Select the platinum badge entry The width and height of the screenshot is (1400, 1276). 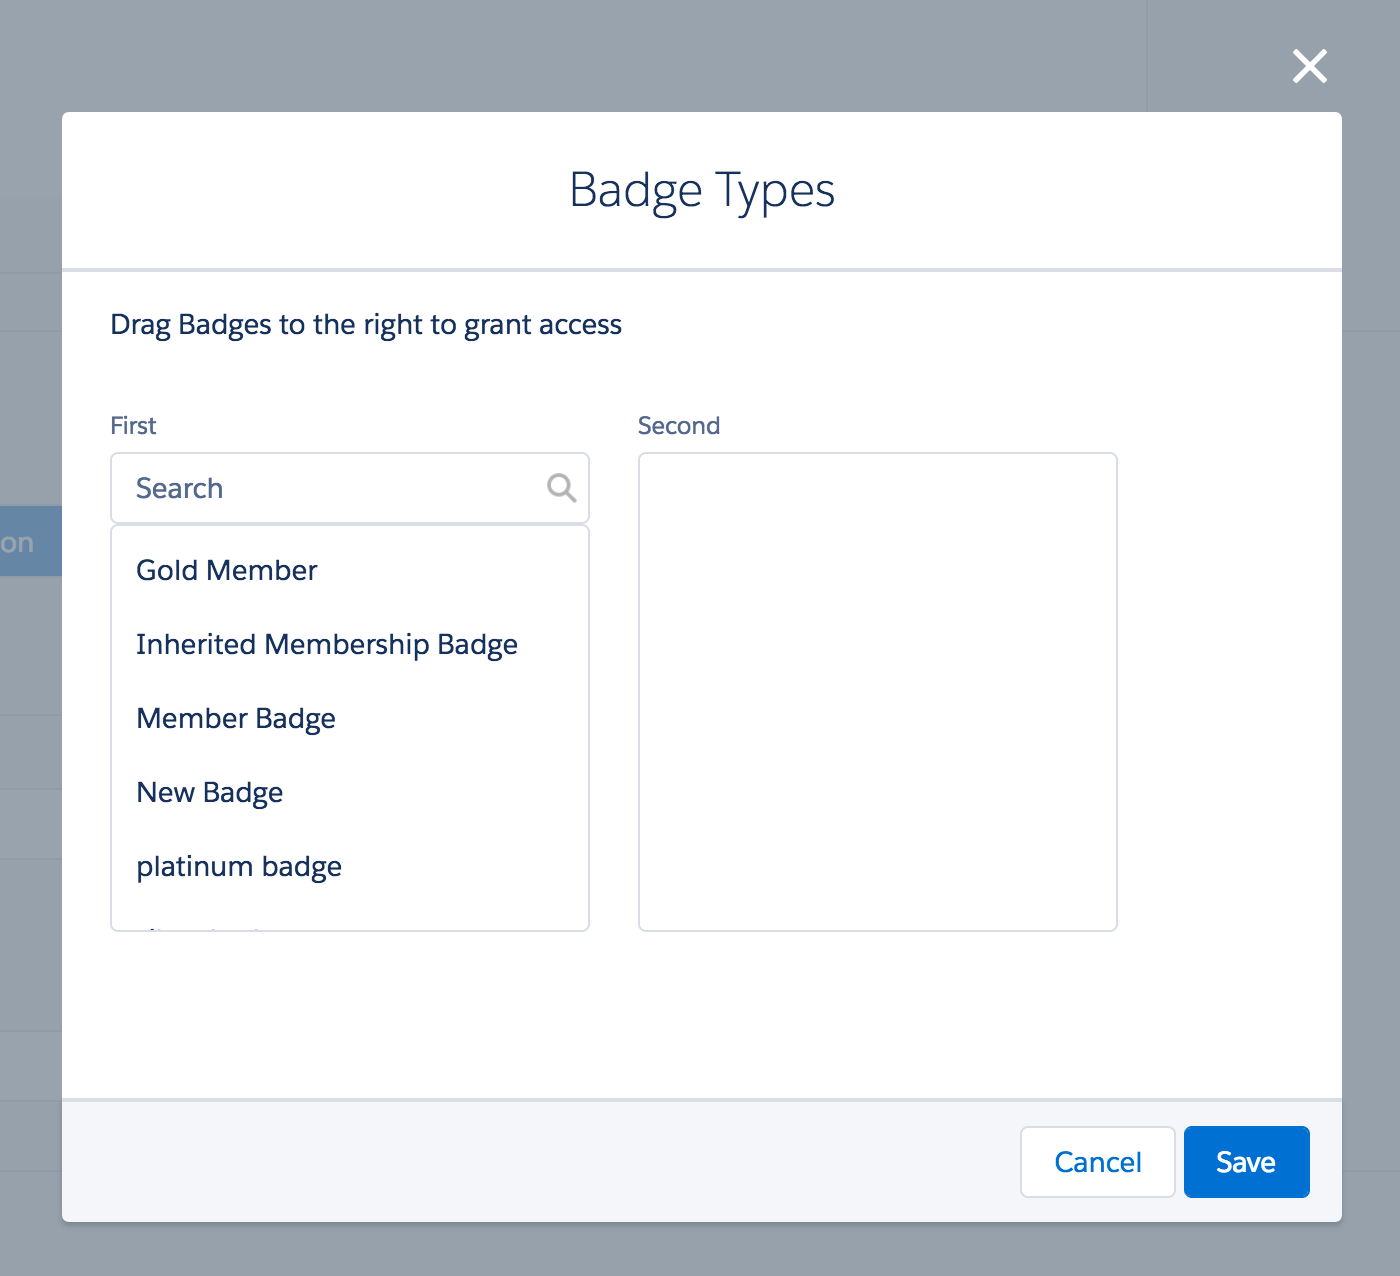(x=239, y=867)
